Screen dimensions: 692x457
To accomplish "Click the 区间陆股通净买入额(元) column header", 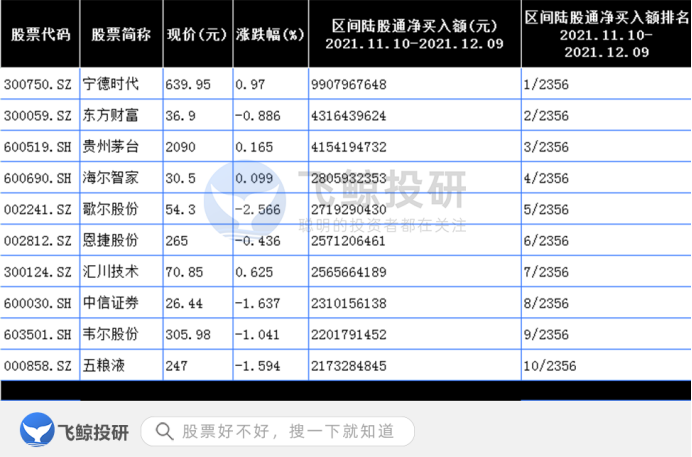I will pyautogui.click(x=414, y=35).
